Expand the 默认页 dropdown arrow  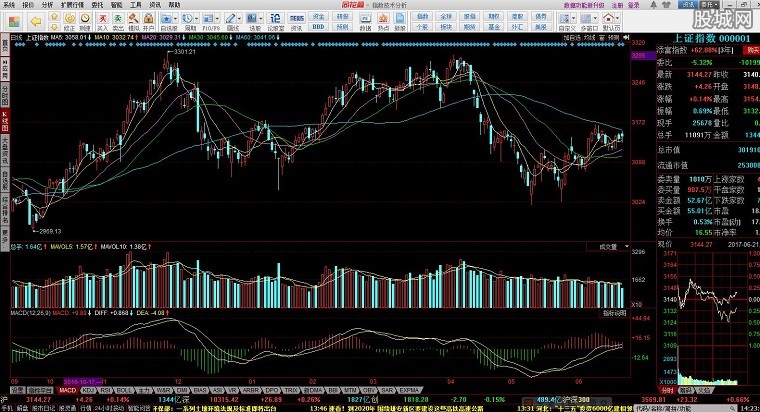pyautogui.click(x=617, y=18)
